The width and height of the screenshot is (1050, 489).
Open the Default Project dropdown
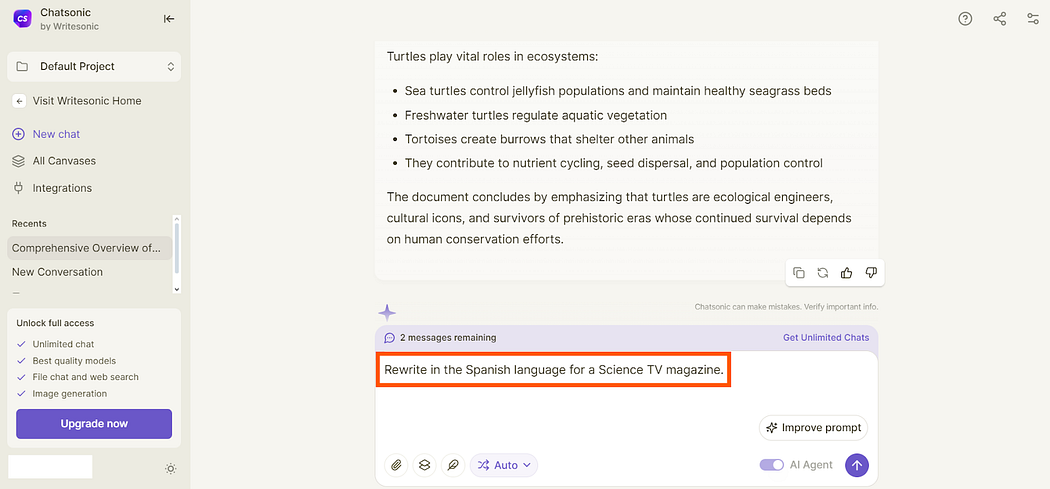pyautogui.click(x=94, y=66)
